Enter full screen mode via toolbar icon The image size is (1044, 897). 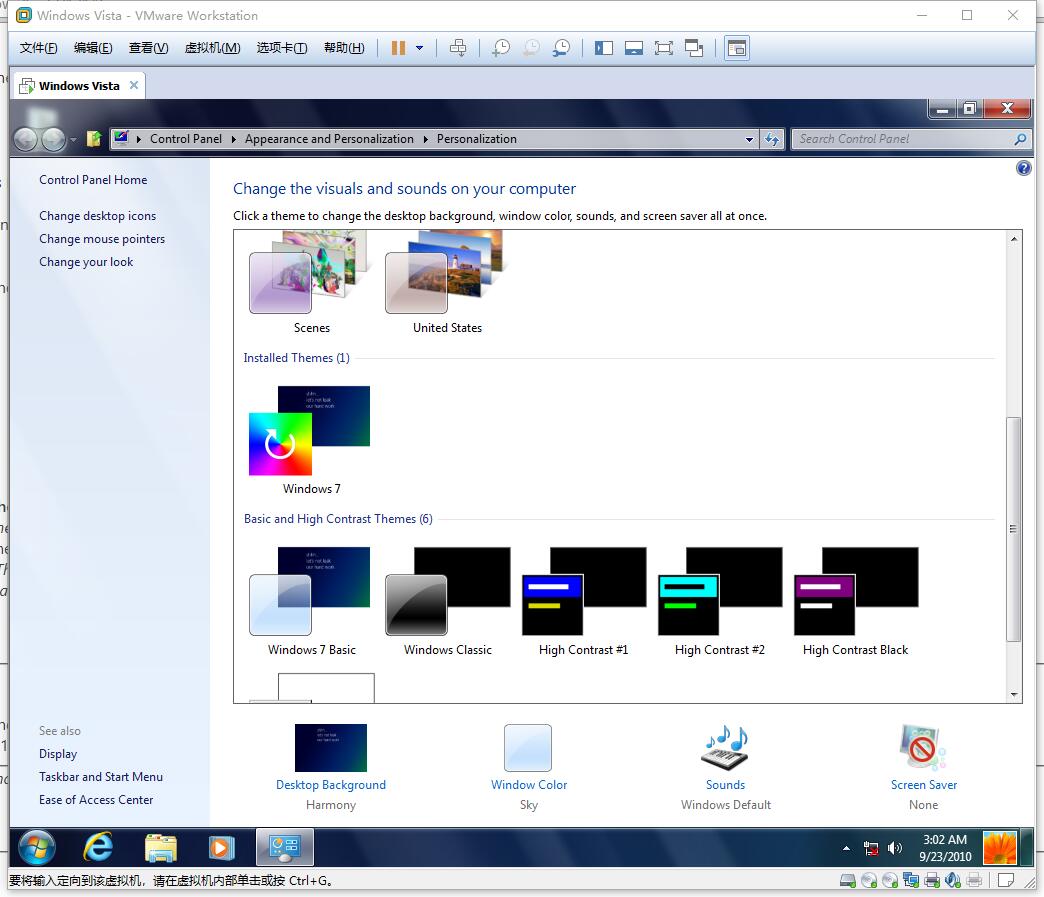pyautogui.click(x=664, y=48)
